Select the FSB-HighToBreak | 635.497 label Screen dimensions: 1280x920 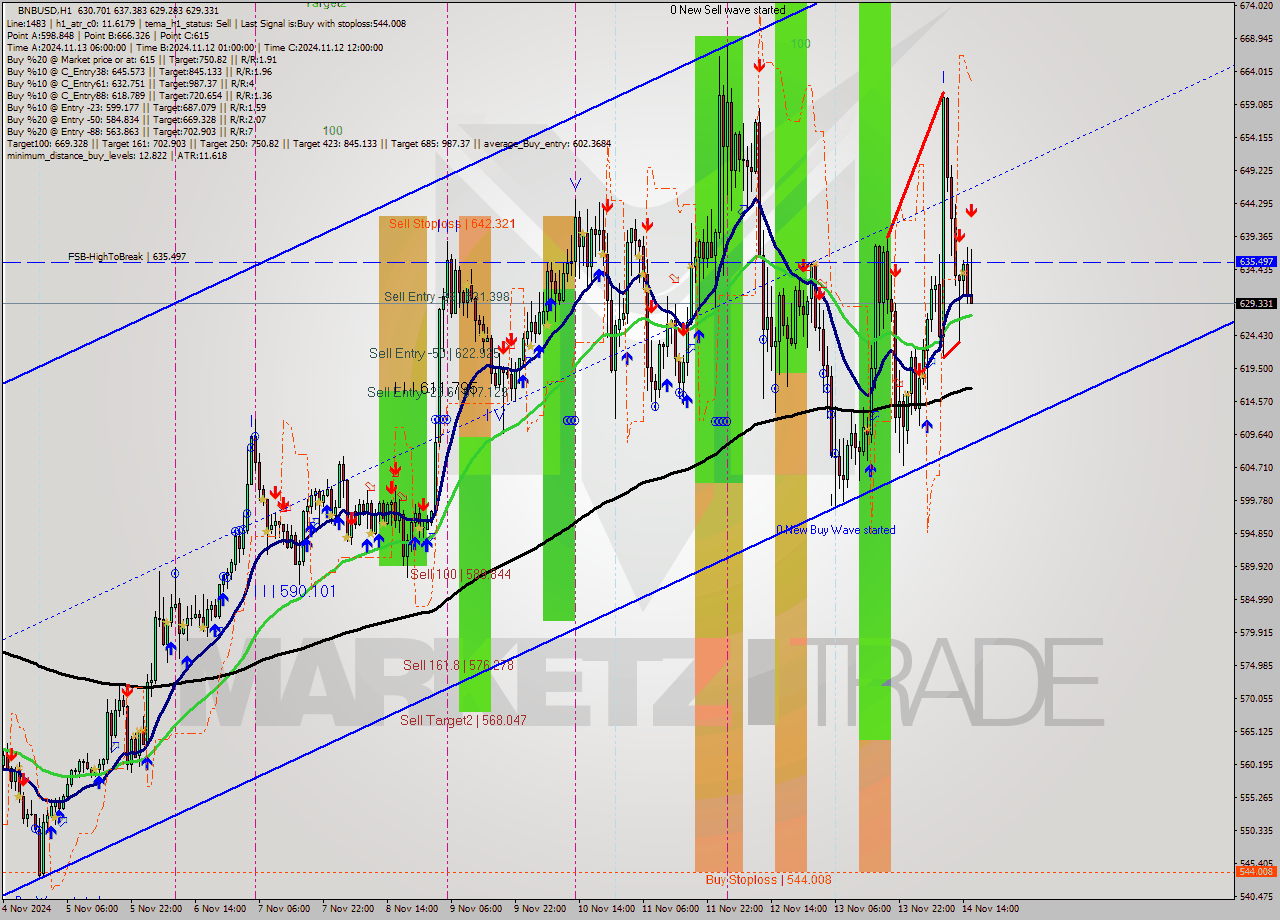[x=127, y=257]
